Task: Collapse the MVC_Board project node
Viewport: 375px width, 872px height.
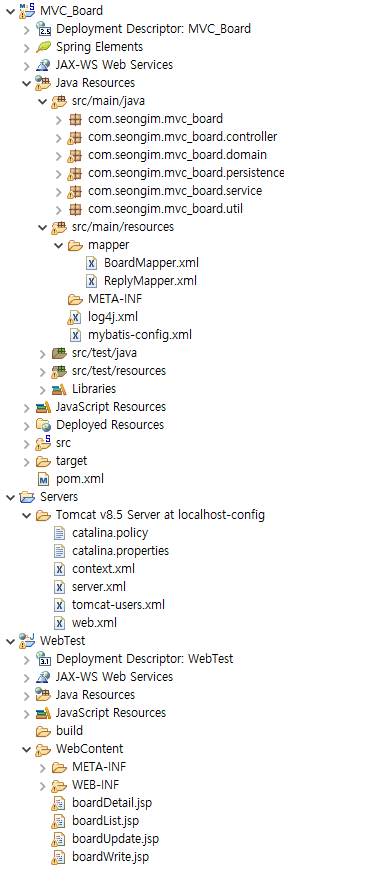Action: pyautogui.click(x=10, y=10)
